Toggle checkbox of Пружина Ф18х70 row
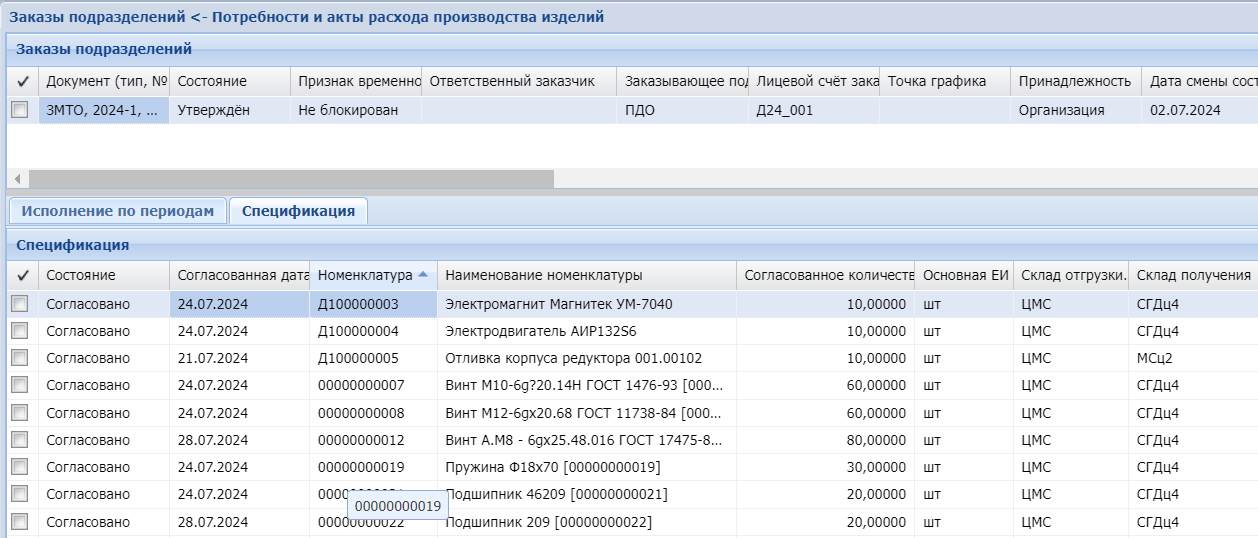The width and height of the screenshot is (1258, 538). (20, 467)
